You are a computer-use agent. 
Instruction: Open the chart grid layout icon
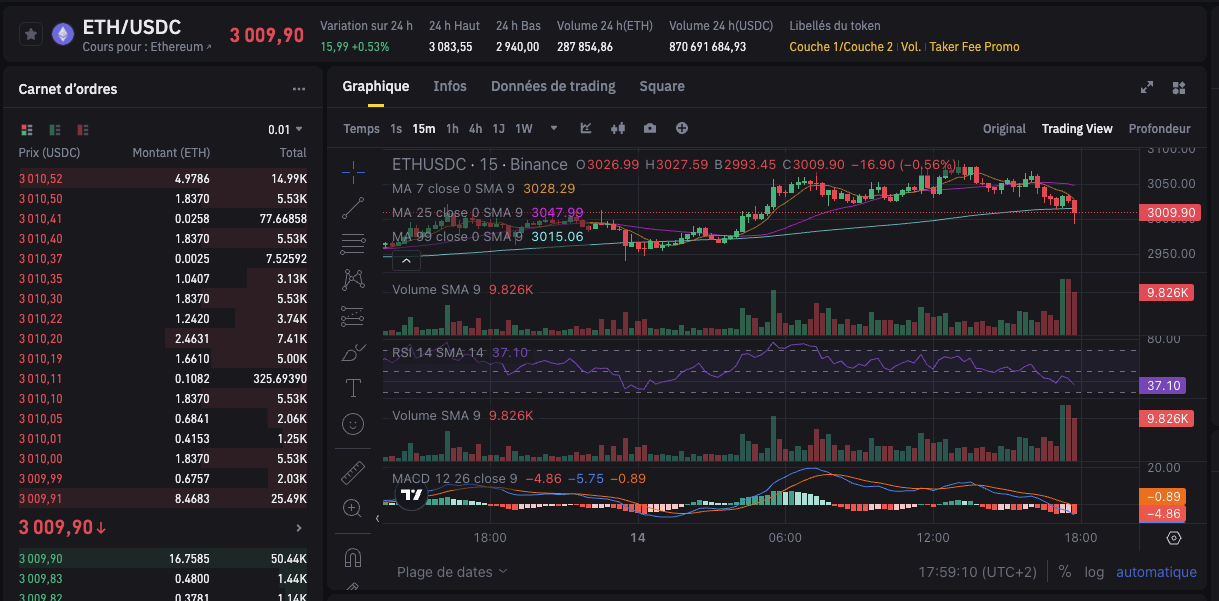point(1179,88)
